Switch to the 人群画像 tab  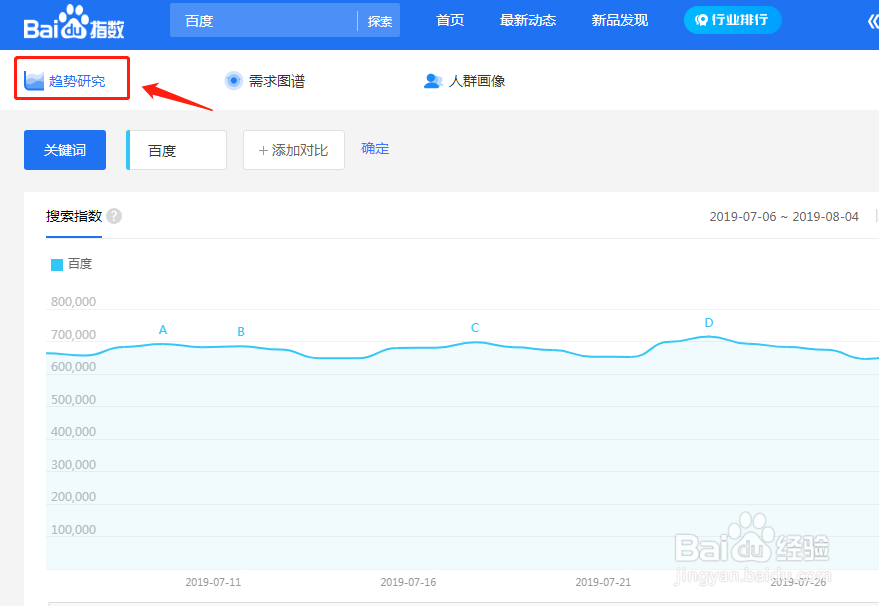point(465,81)
